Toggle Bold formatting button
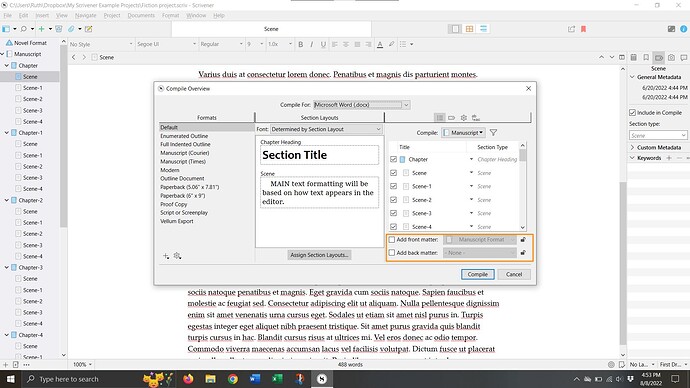690x388 pixels. tap(301, 44)
